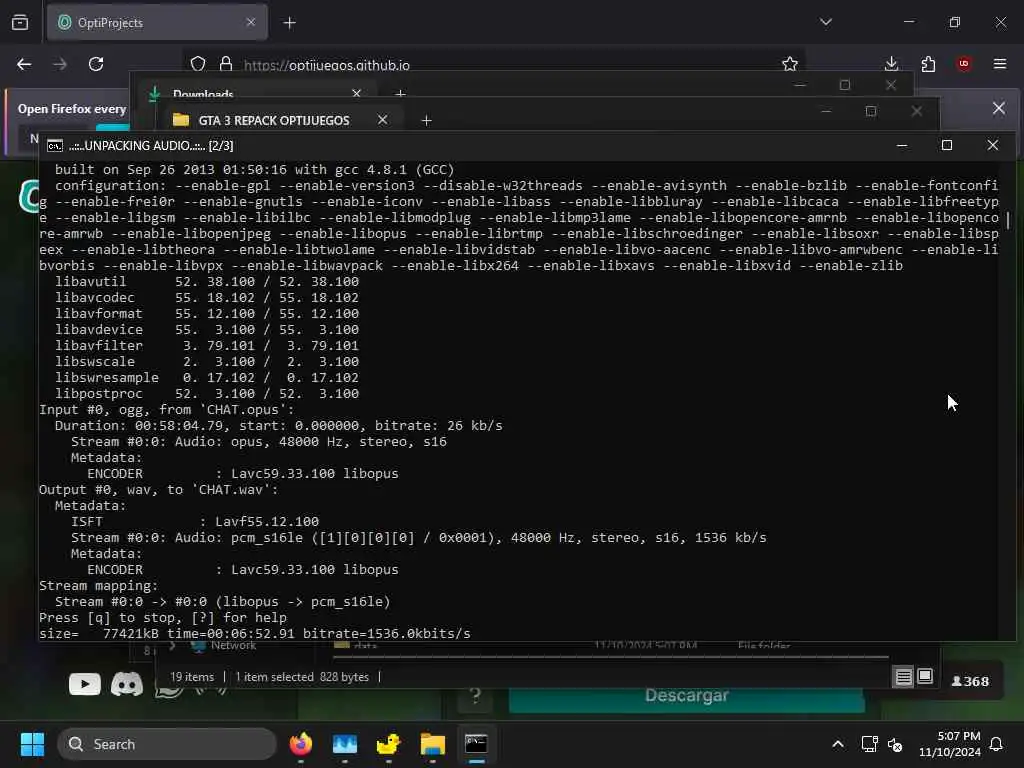The width and height of the screenshot is (1024, 768).
Task: Open Windows notifications bell
Action: tap(997, 744)
